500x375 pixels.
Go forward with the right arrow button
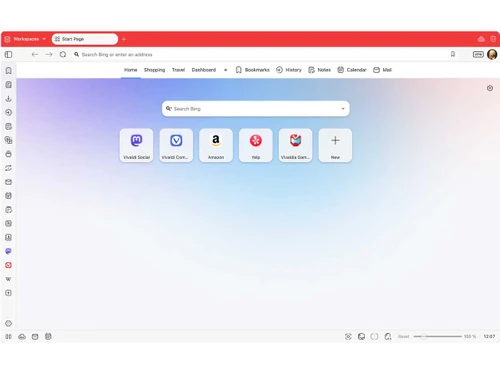[x=49, y=54]
